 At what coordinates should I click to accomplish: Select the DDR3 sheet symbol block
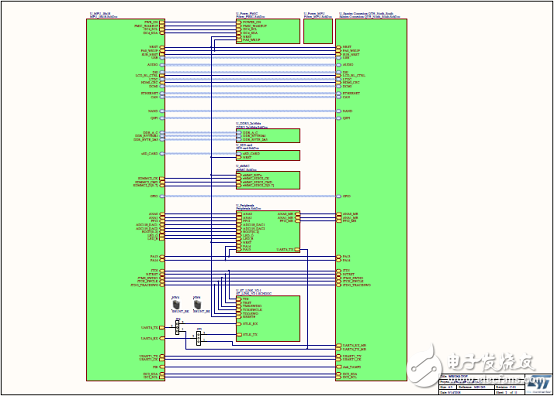pos(268,136)
